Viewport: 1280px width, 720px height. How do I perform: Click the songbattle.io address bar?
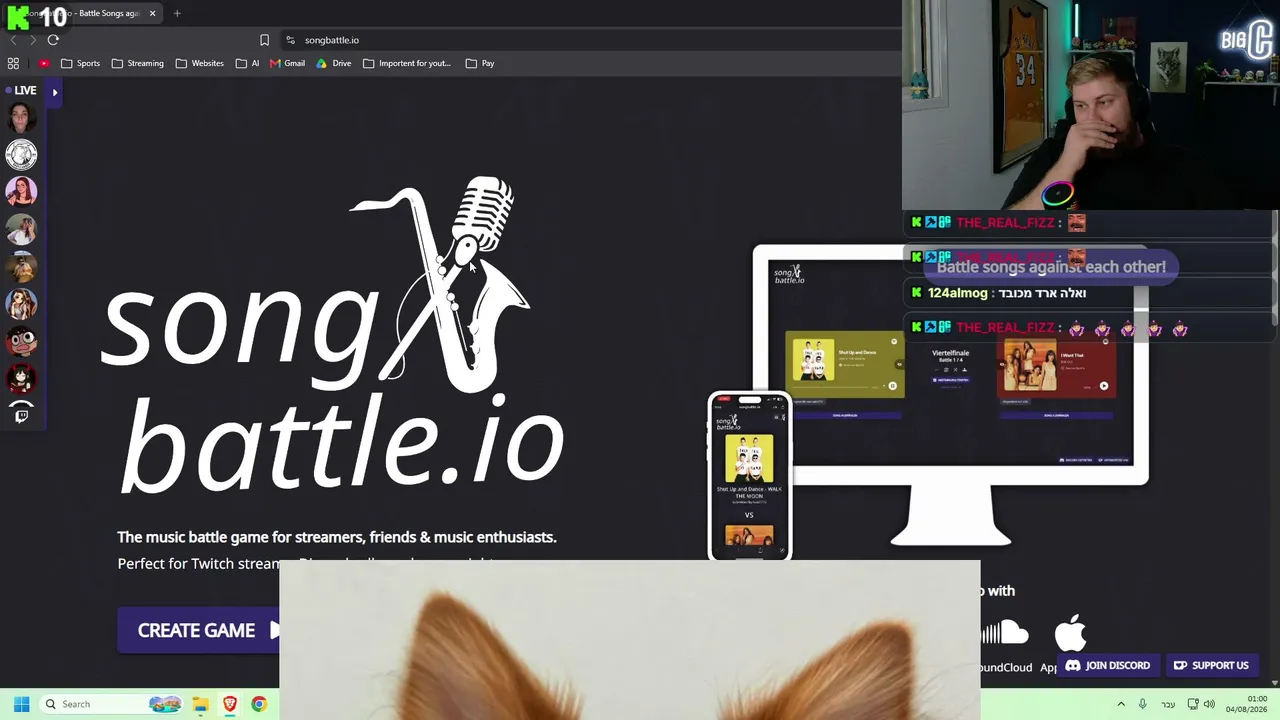click(590, 40)
